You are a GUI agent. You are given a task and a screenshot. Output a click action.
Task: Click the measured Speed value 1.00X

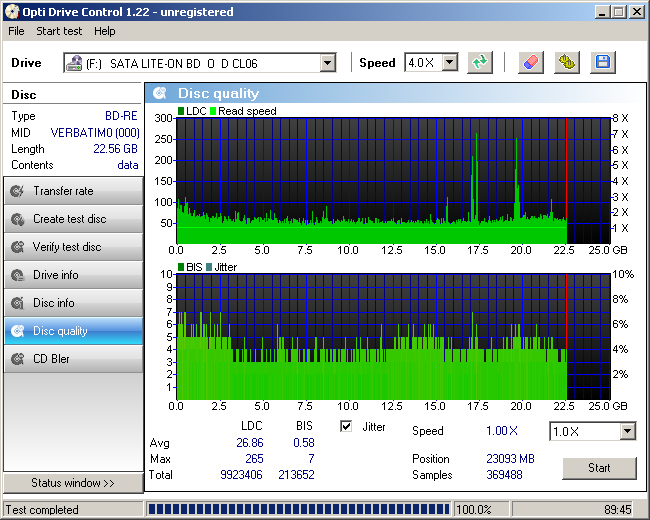coord(502,431)
